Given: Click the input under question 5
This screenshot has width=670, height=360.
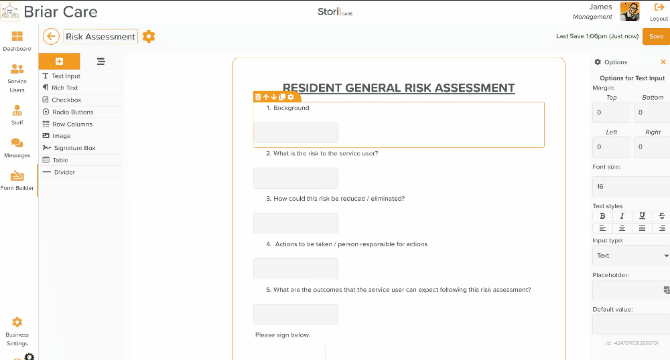Looking at the screenshot, I should (x=296, y=314).
